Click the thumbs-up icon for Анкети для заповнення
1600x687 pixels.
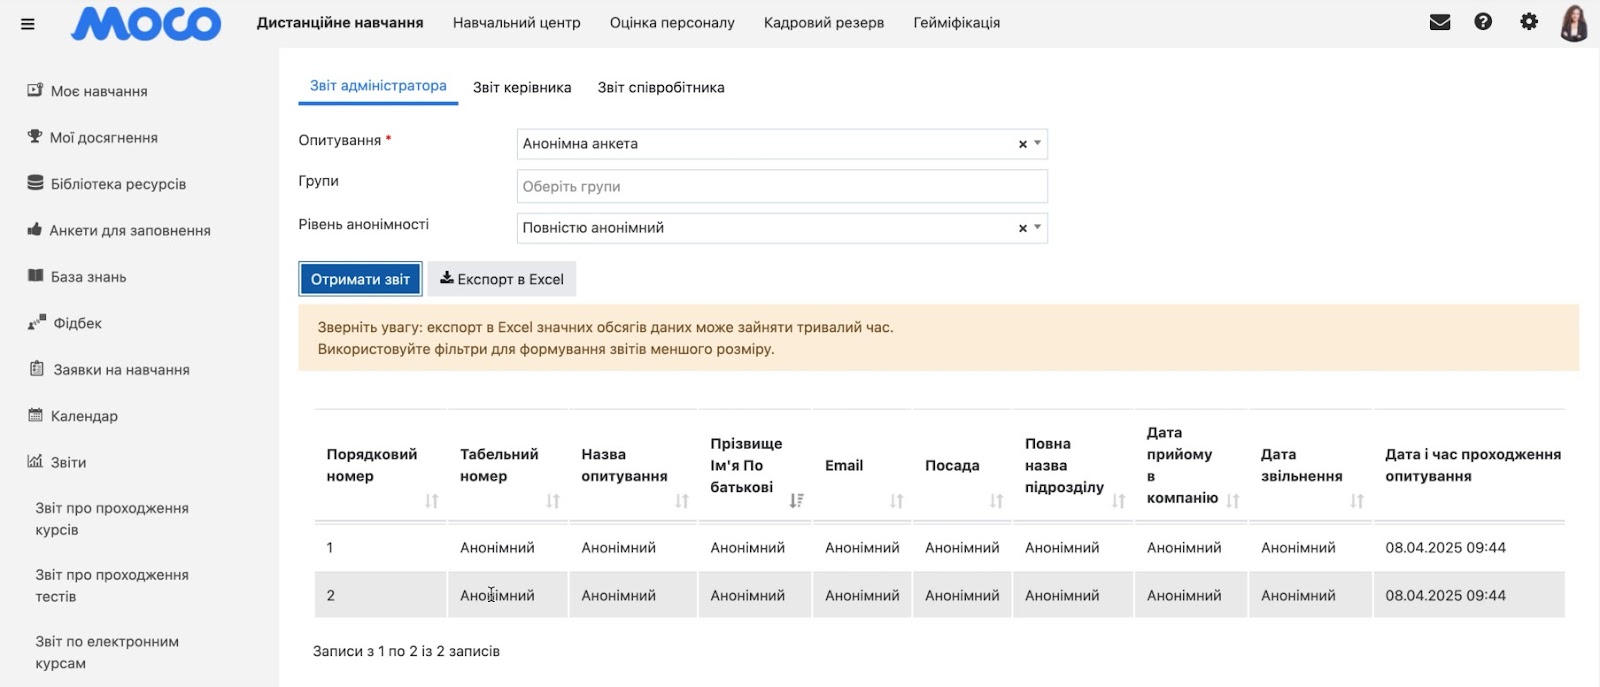(x=35, y=229)
